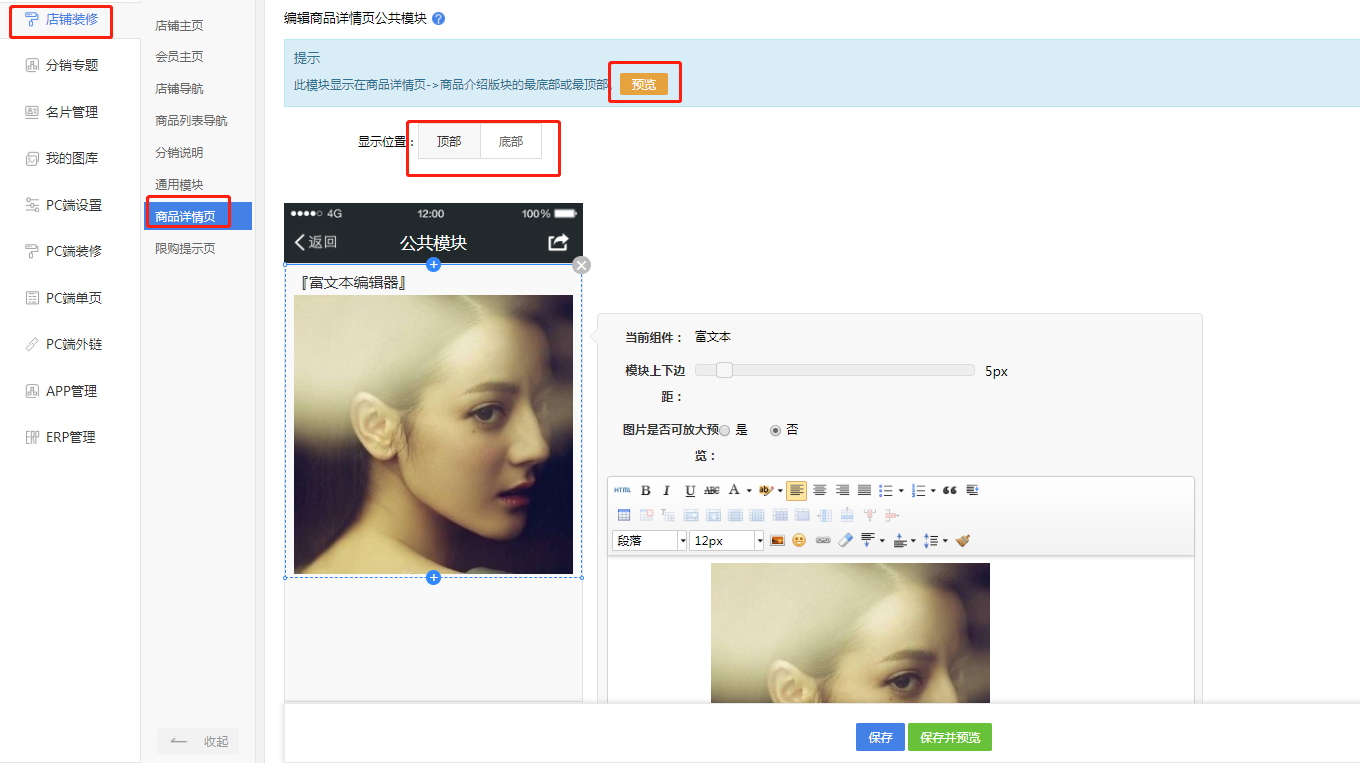Image resolution: width=1360 pixels, height=763 pixels.
Task: Center-align the editor text
Action: (x=819, y=490)
